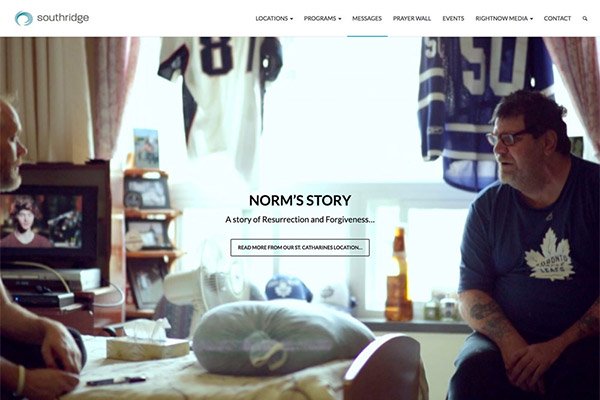600x400 pixels.
Task: Open the Prayer Wall page
Action: coord(412,18)
